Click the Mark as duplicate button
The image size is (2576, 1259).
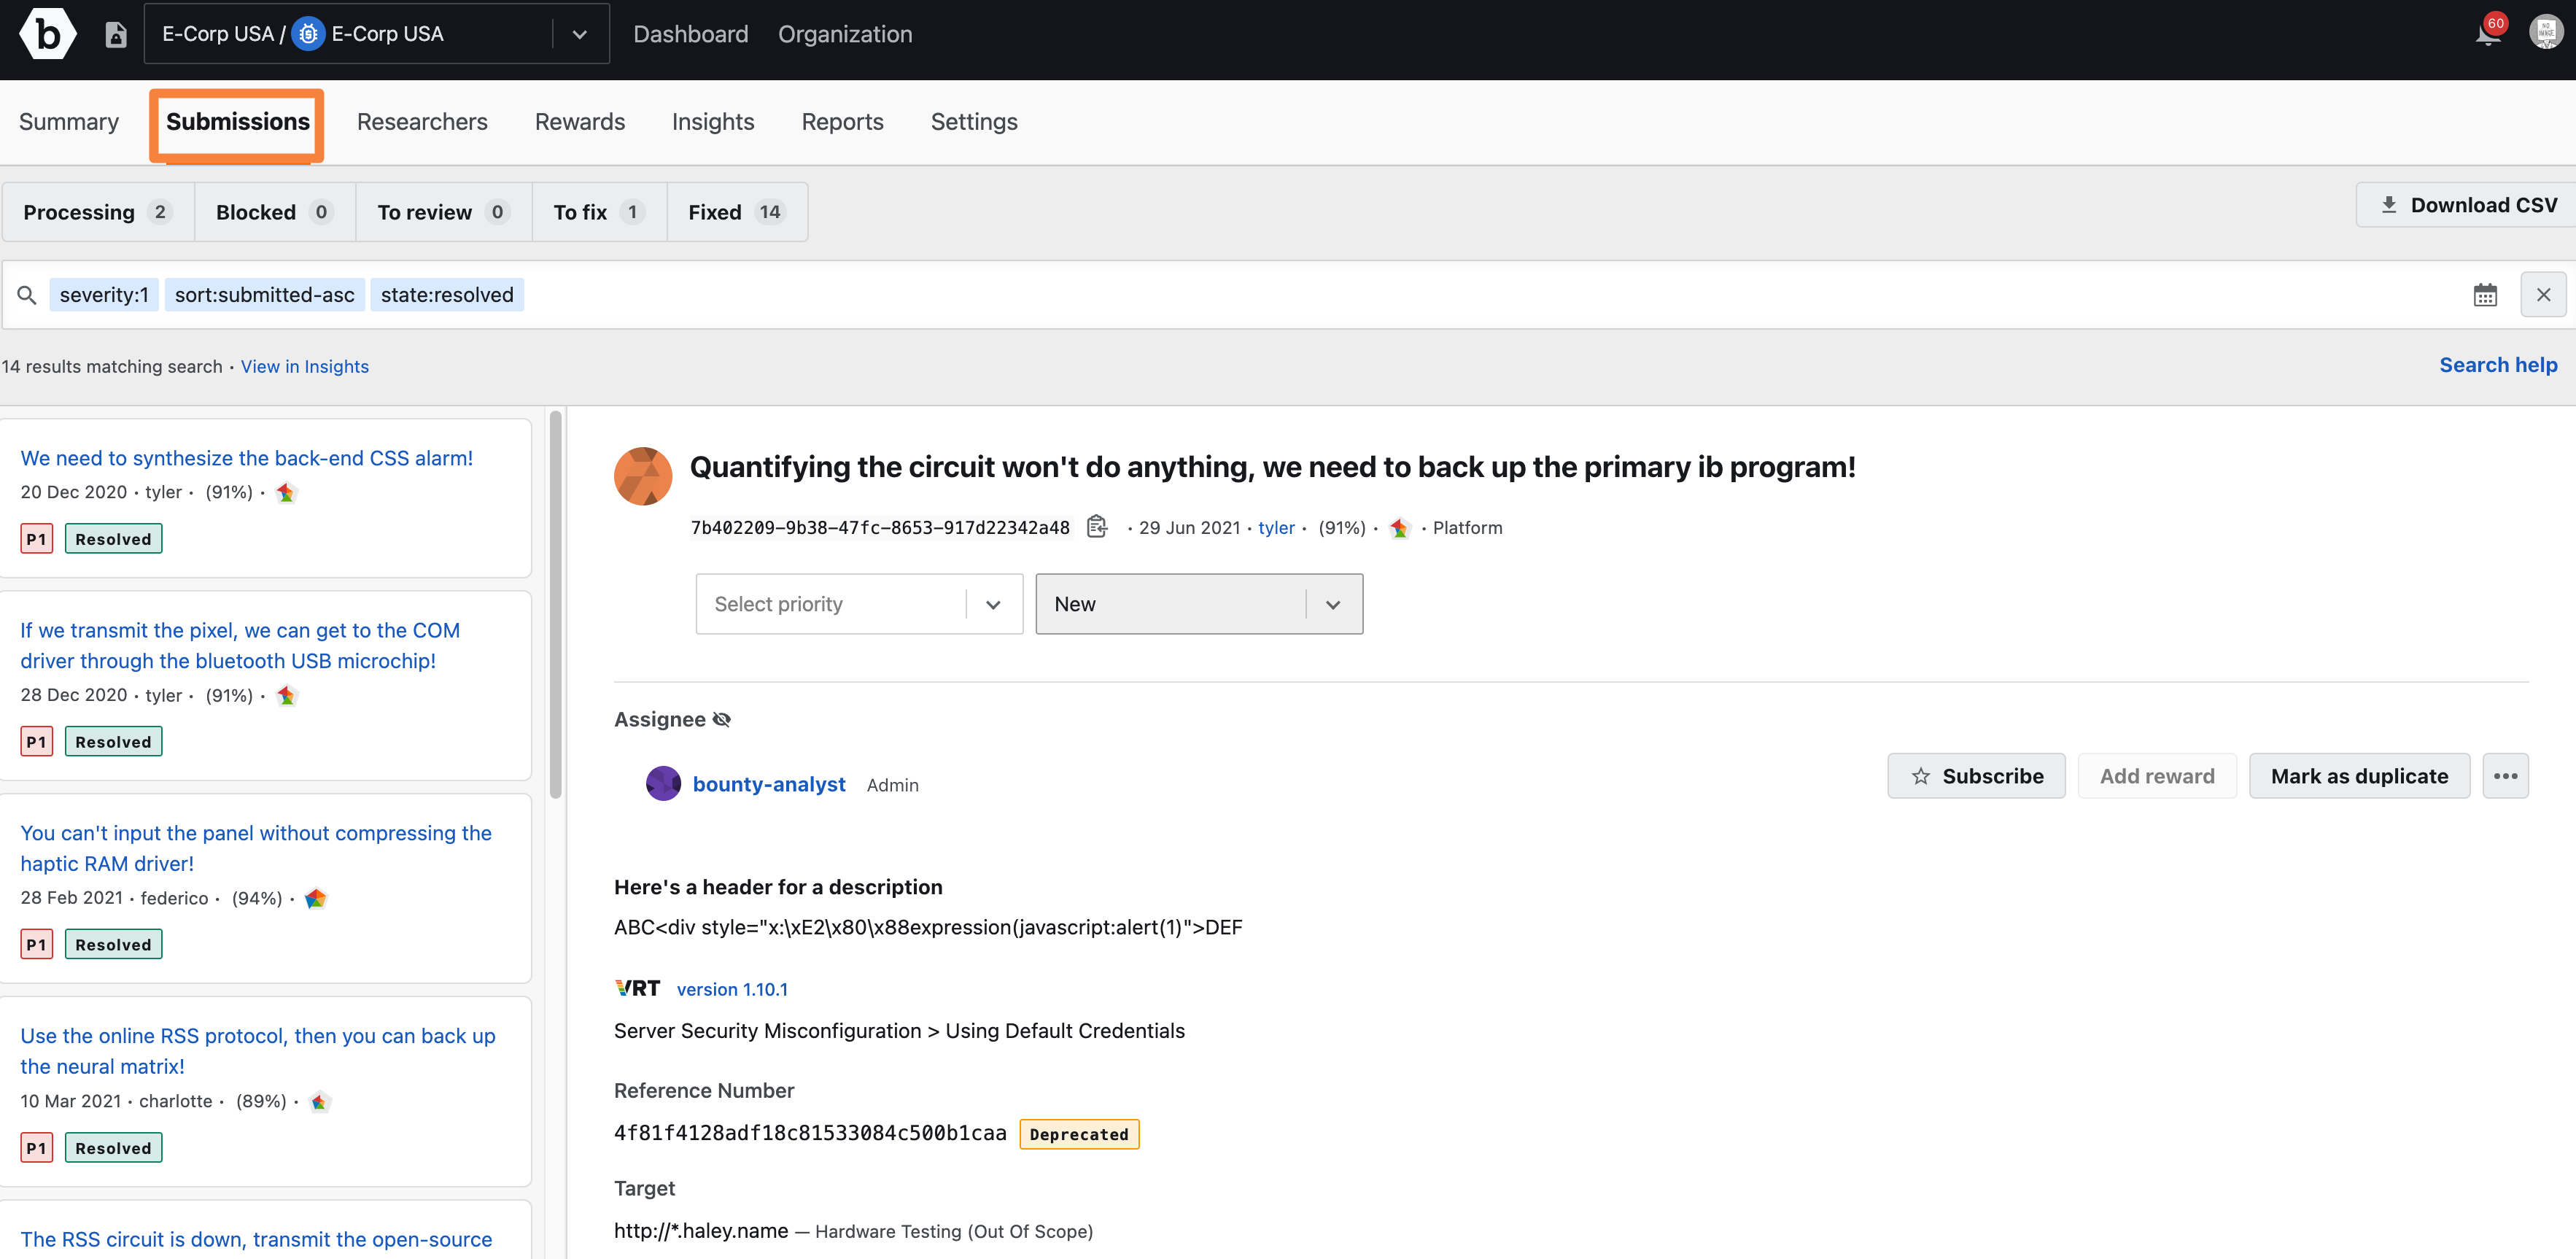pyautogui.click(x=2359, y=774)
